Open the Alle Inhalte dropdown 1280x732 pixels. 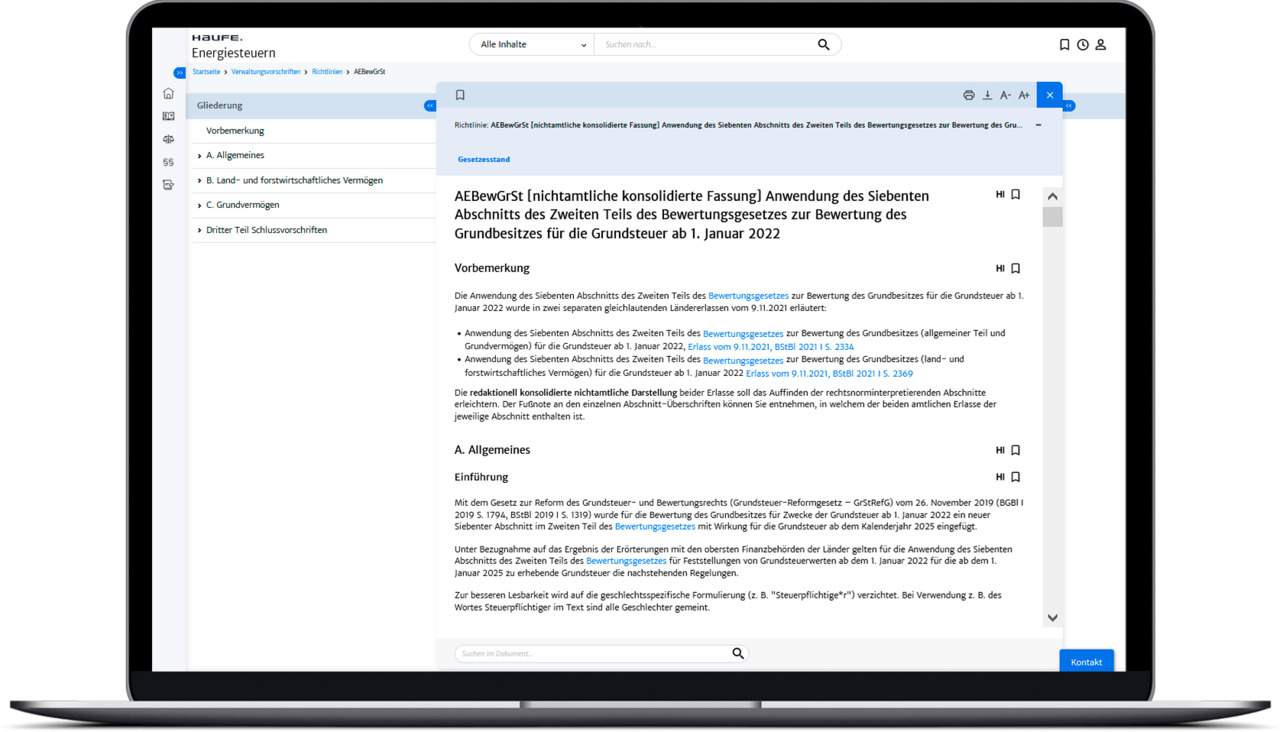(532, 44)
